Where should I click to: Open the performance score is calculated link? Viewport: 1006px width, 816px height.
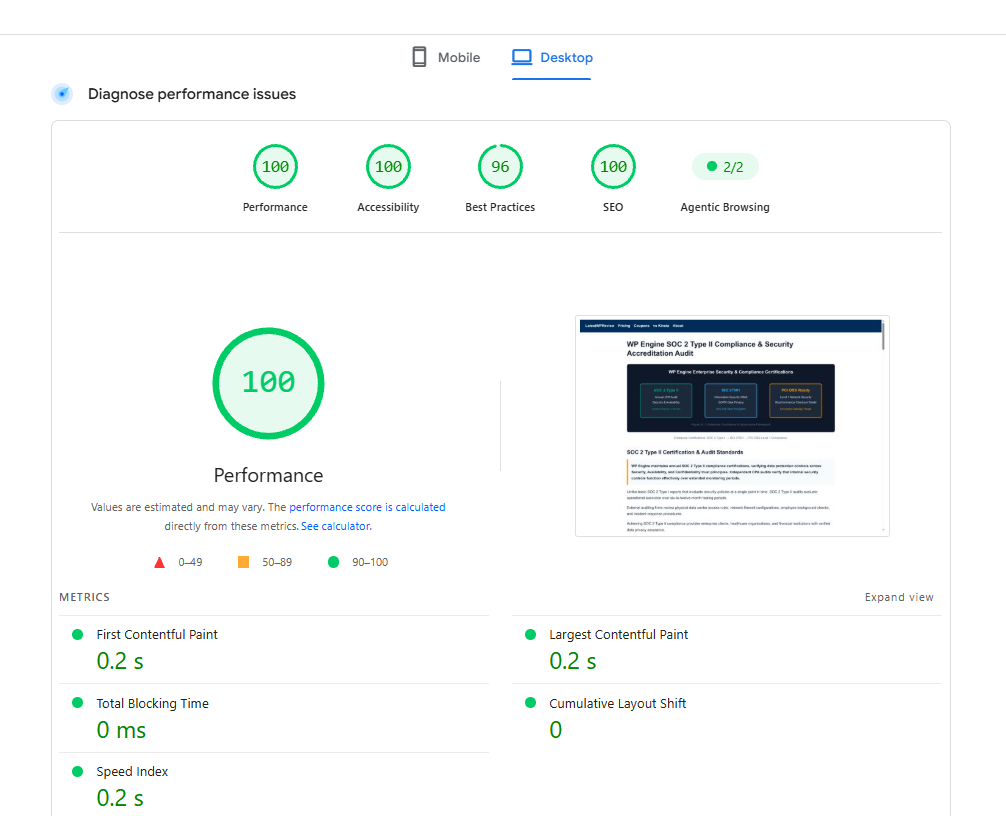(367, 507)
